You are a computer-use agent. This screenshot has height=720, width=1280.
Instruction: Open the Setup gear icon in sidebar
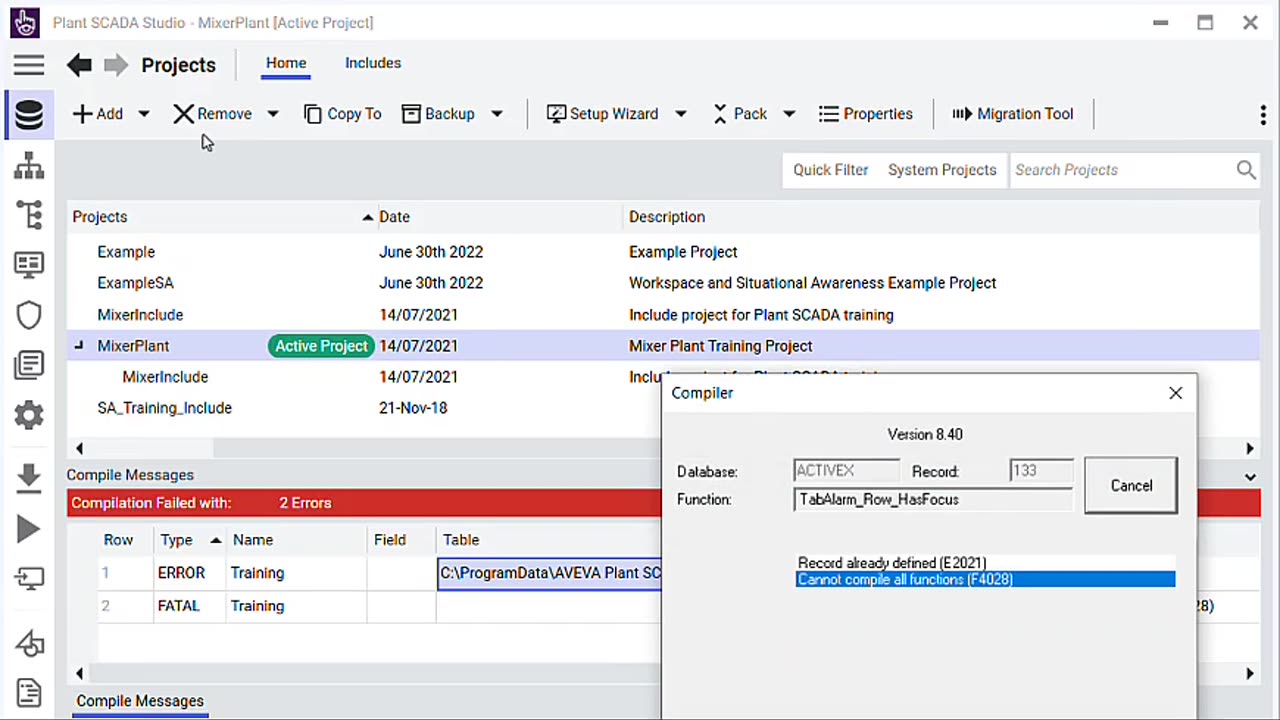pyautogui.click(x=28, y=414)
